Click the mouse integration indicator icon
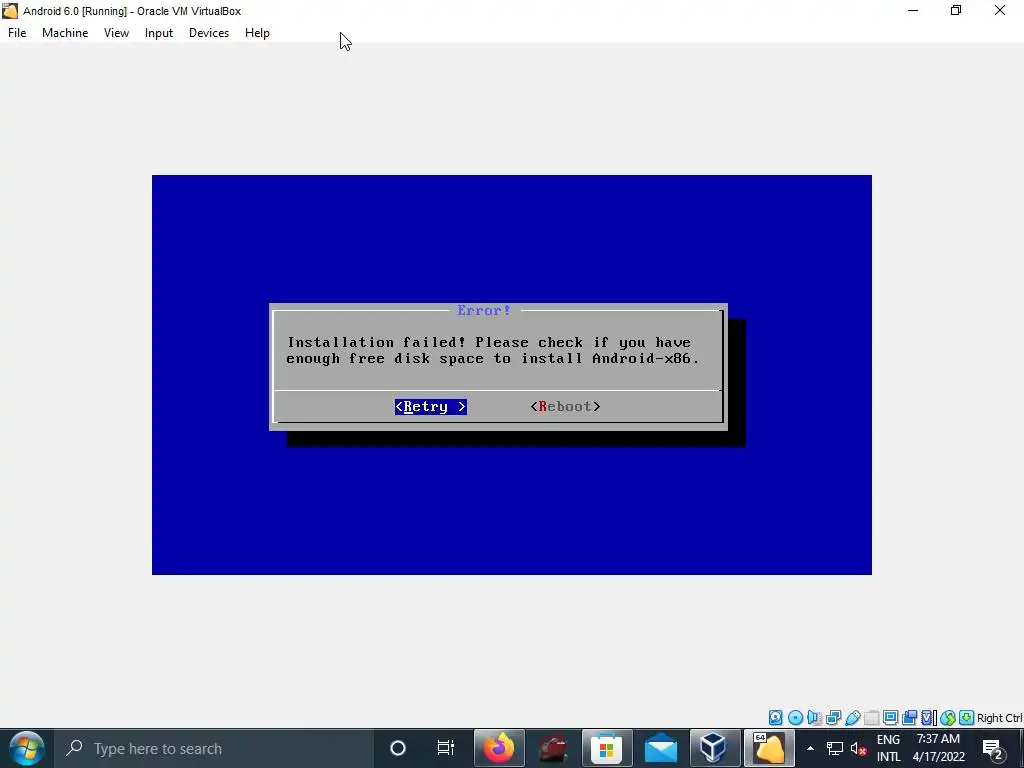1024x768 pixels. tap(948, 718)
